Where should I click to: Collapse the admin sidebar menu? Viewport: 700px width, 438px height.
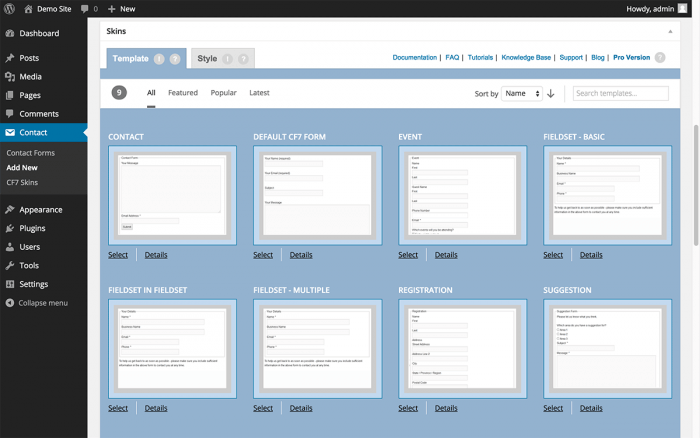pyautogui.click(x=37, y=303)
